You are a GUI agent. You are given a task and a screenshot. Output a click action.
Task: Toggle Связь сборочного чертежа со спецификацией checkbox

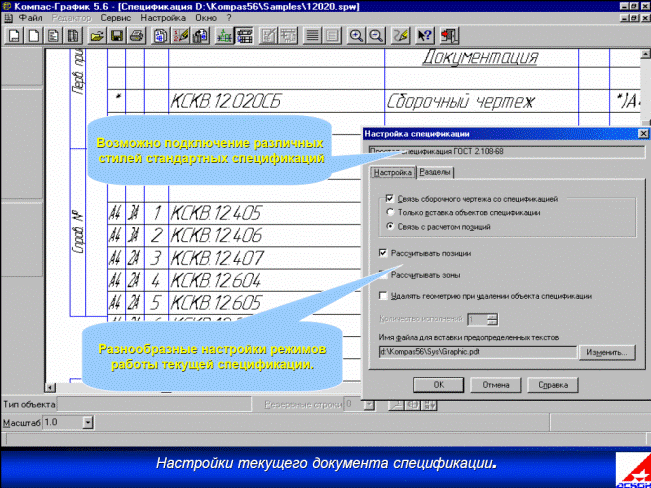pos(389,199)
